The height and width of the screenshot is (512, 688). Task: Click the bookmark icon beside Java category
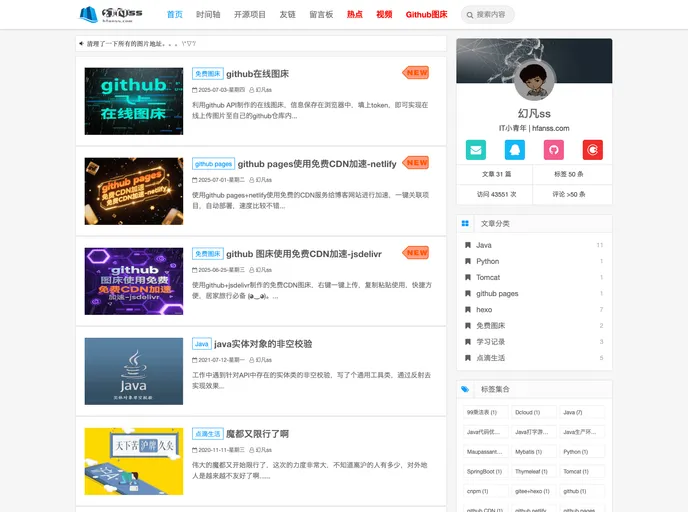(467, 245)
